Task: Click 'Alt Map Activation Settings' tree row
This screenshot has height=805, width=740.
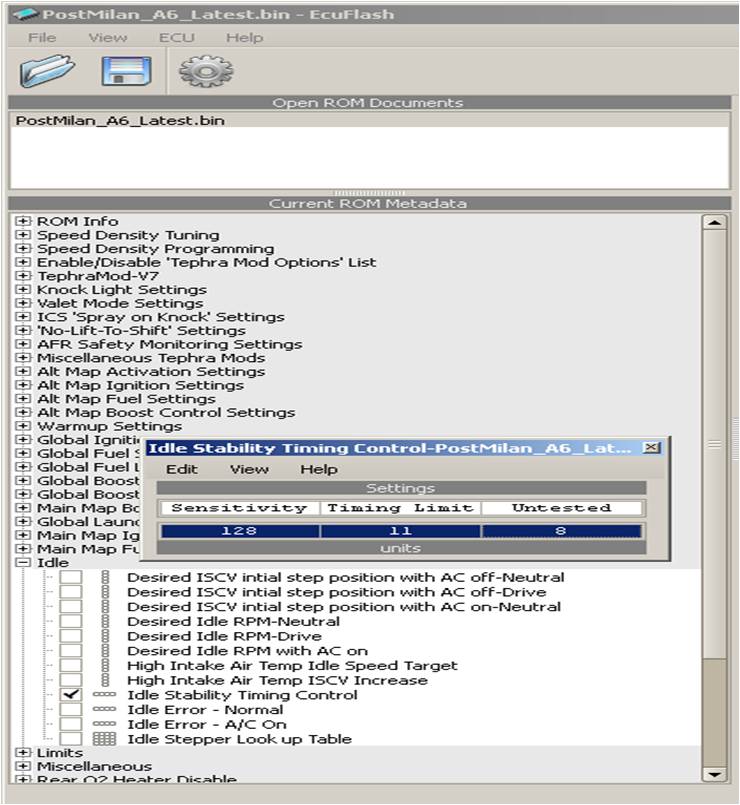Action: [x=151, y=371]
